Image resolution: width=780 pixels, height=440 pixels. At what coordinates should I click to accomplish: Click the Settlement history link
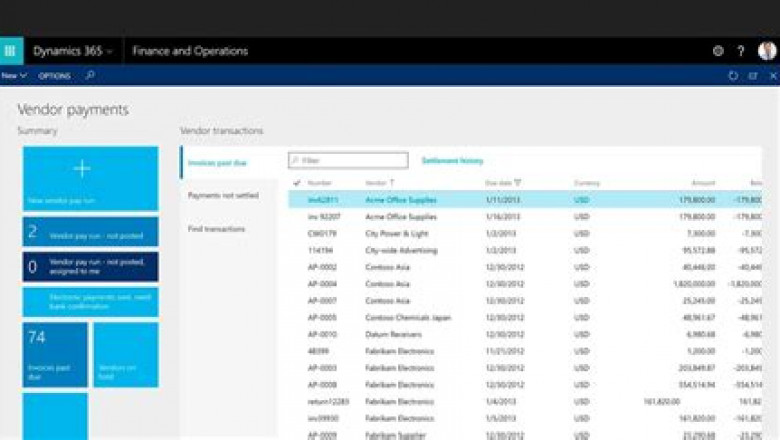[452, 160]
